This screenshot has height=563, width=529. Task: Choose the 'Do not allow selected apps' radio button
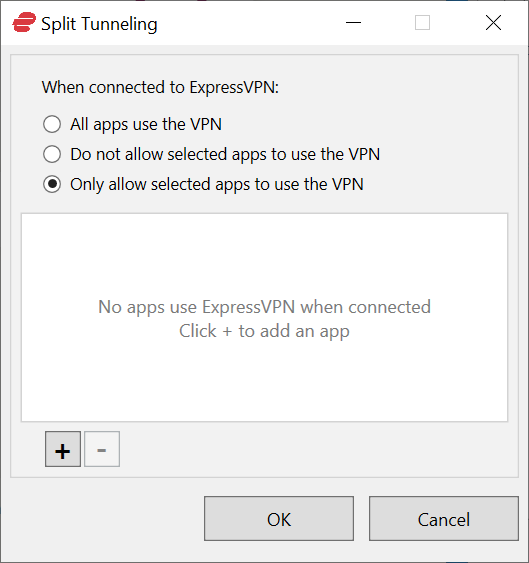52,154
